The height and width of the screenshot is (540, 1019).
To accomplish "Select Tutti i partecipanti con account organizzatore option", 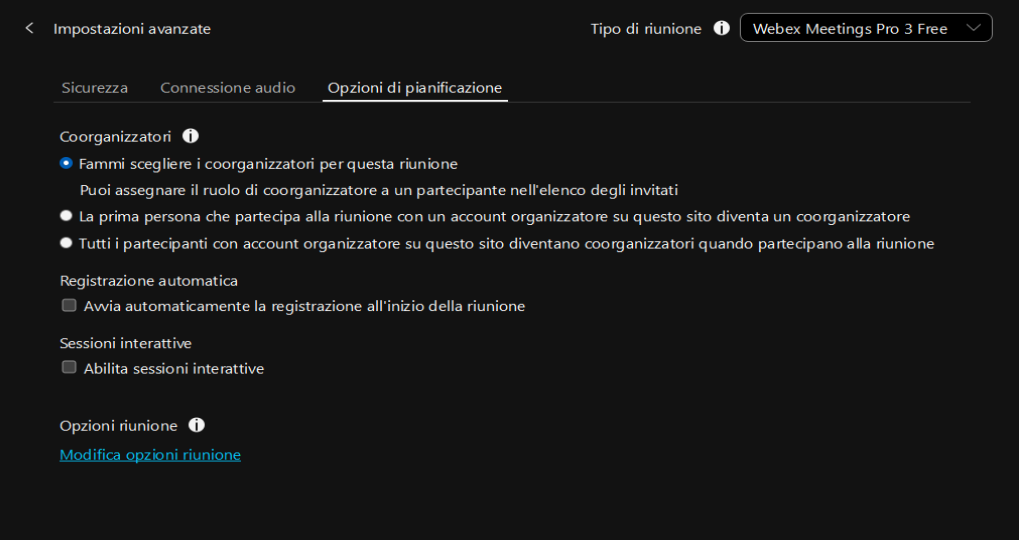I will click(66, 243).
